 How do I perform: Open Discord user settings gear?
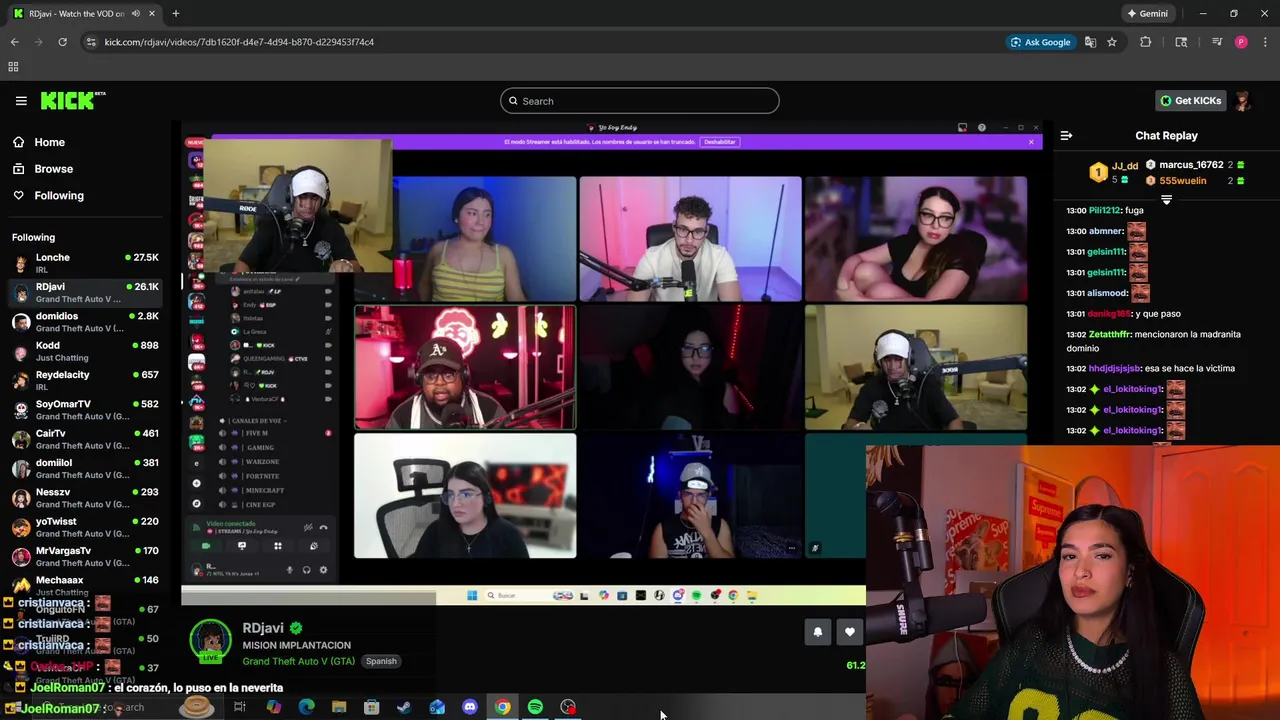[322, 570]
